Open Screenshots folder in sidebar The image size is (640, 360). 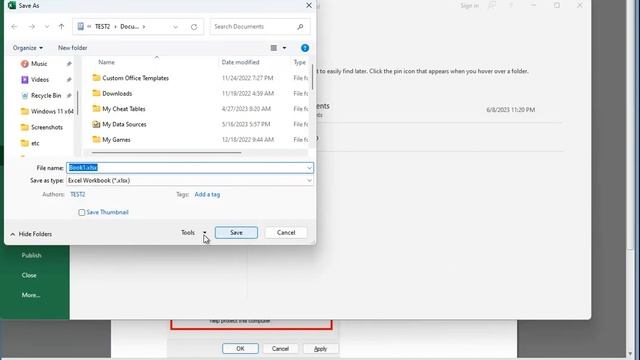point(47,127)
